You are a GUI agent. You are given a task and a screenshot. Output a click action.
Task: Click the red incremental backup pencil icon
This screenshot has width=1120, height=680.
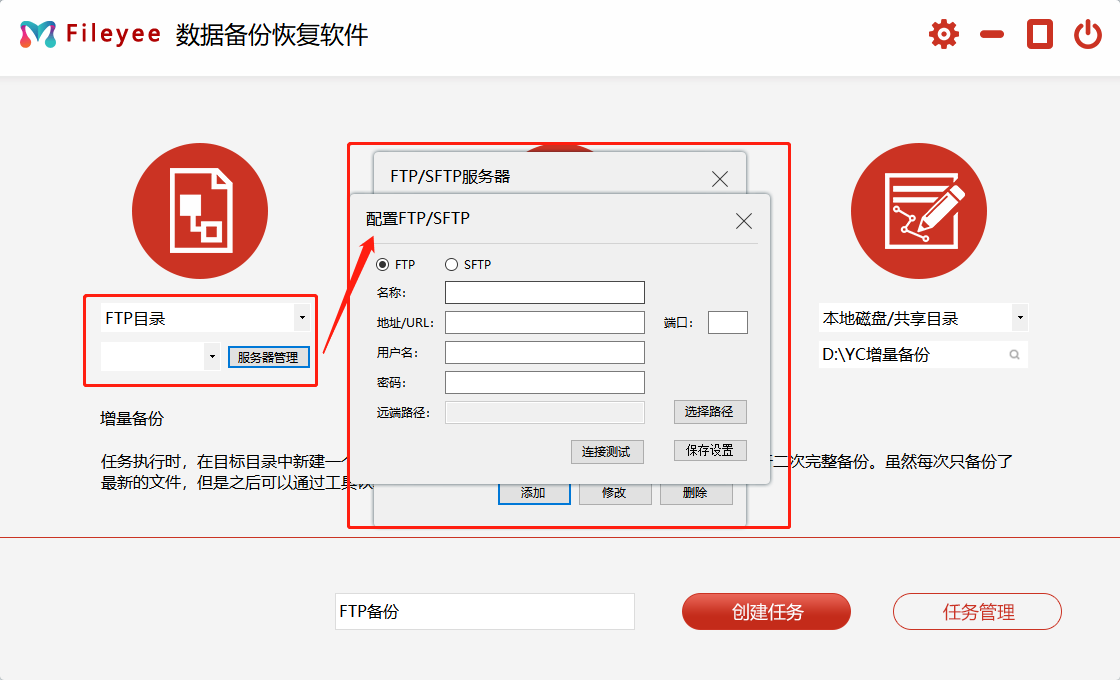point(919,211)
